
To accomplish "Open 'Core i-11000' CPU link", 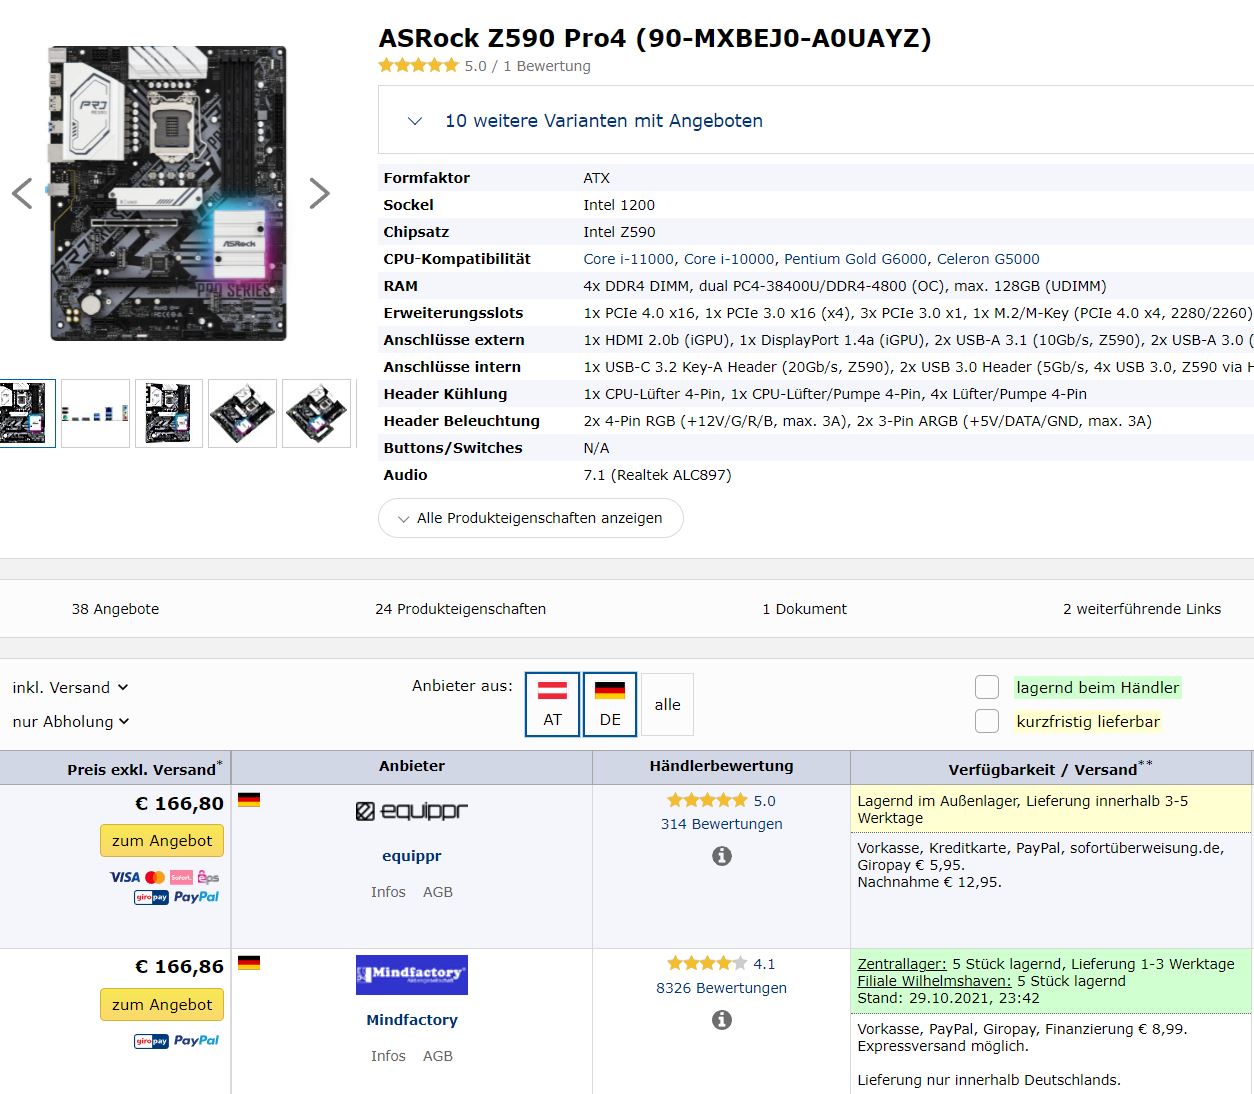I will pos(628,259).
